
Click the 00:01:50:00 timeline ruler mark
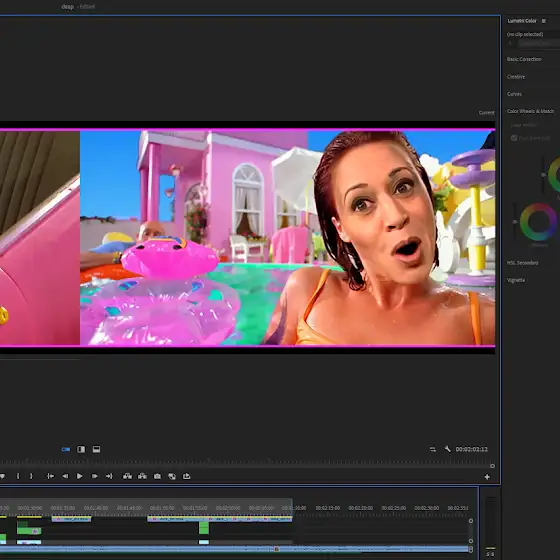[162, 508]
